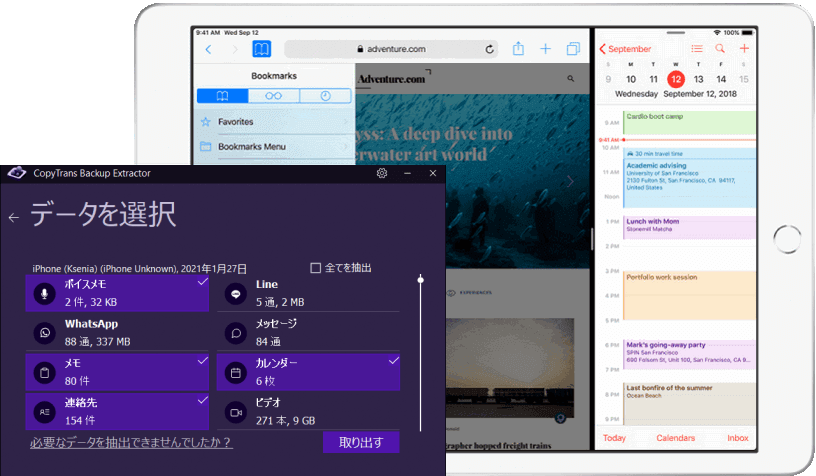Reload adventure.com in Safari
This screenshot has width=816, height=476.
pyautogui.click(x=489, y=49)
